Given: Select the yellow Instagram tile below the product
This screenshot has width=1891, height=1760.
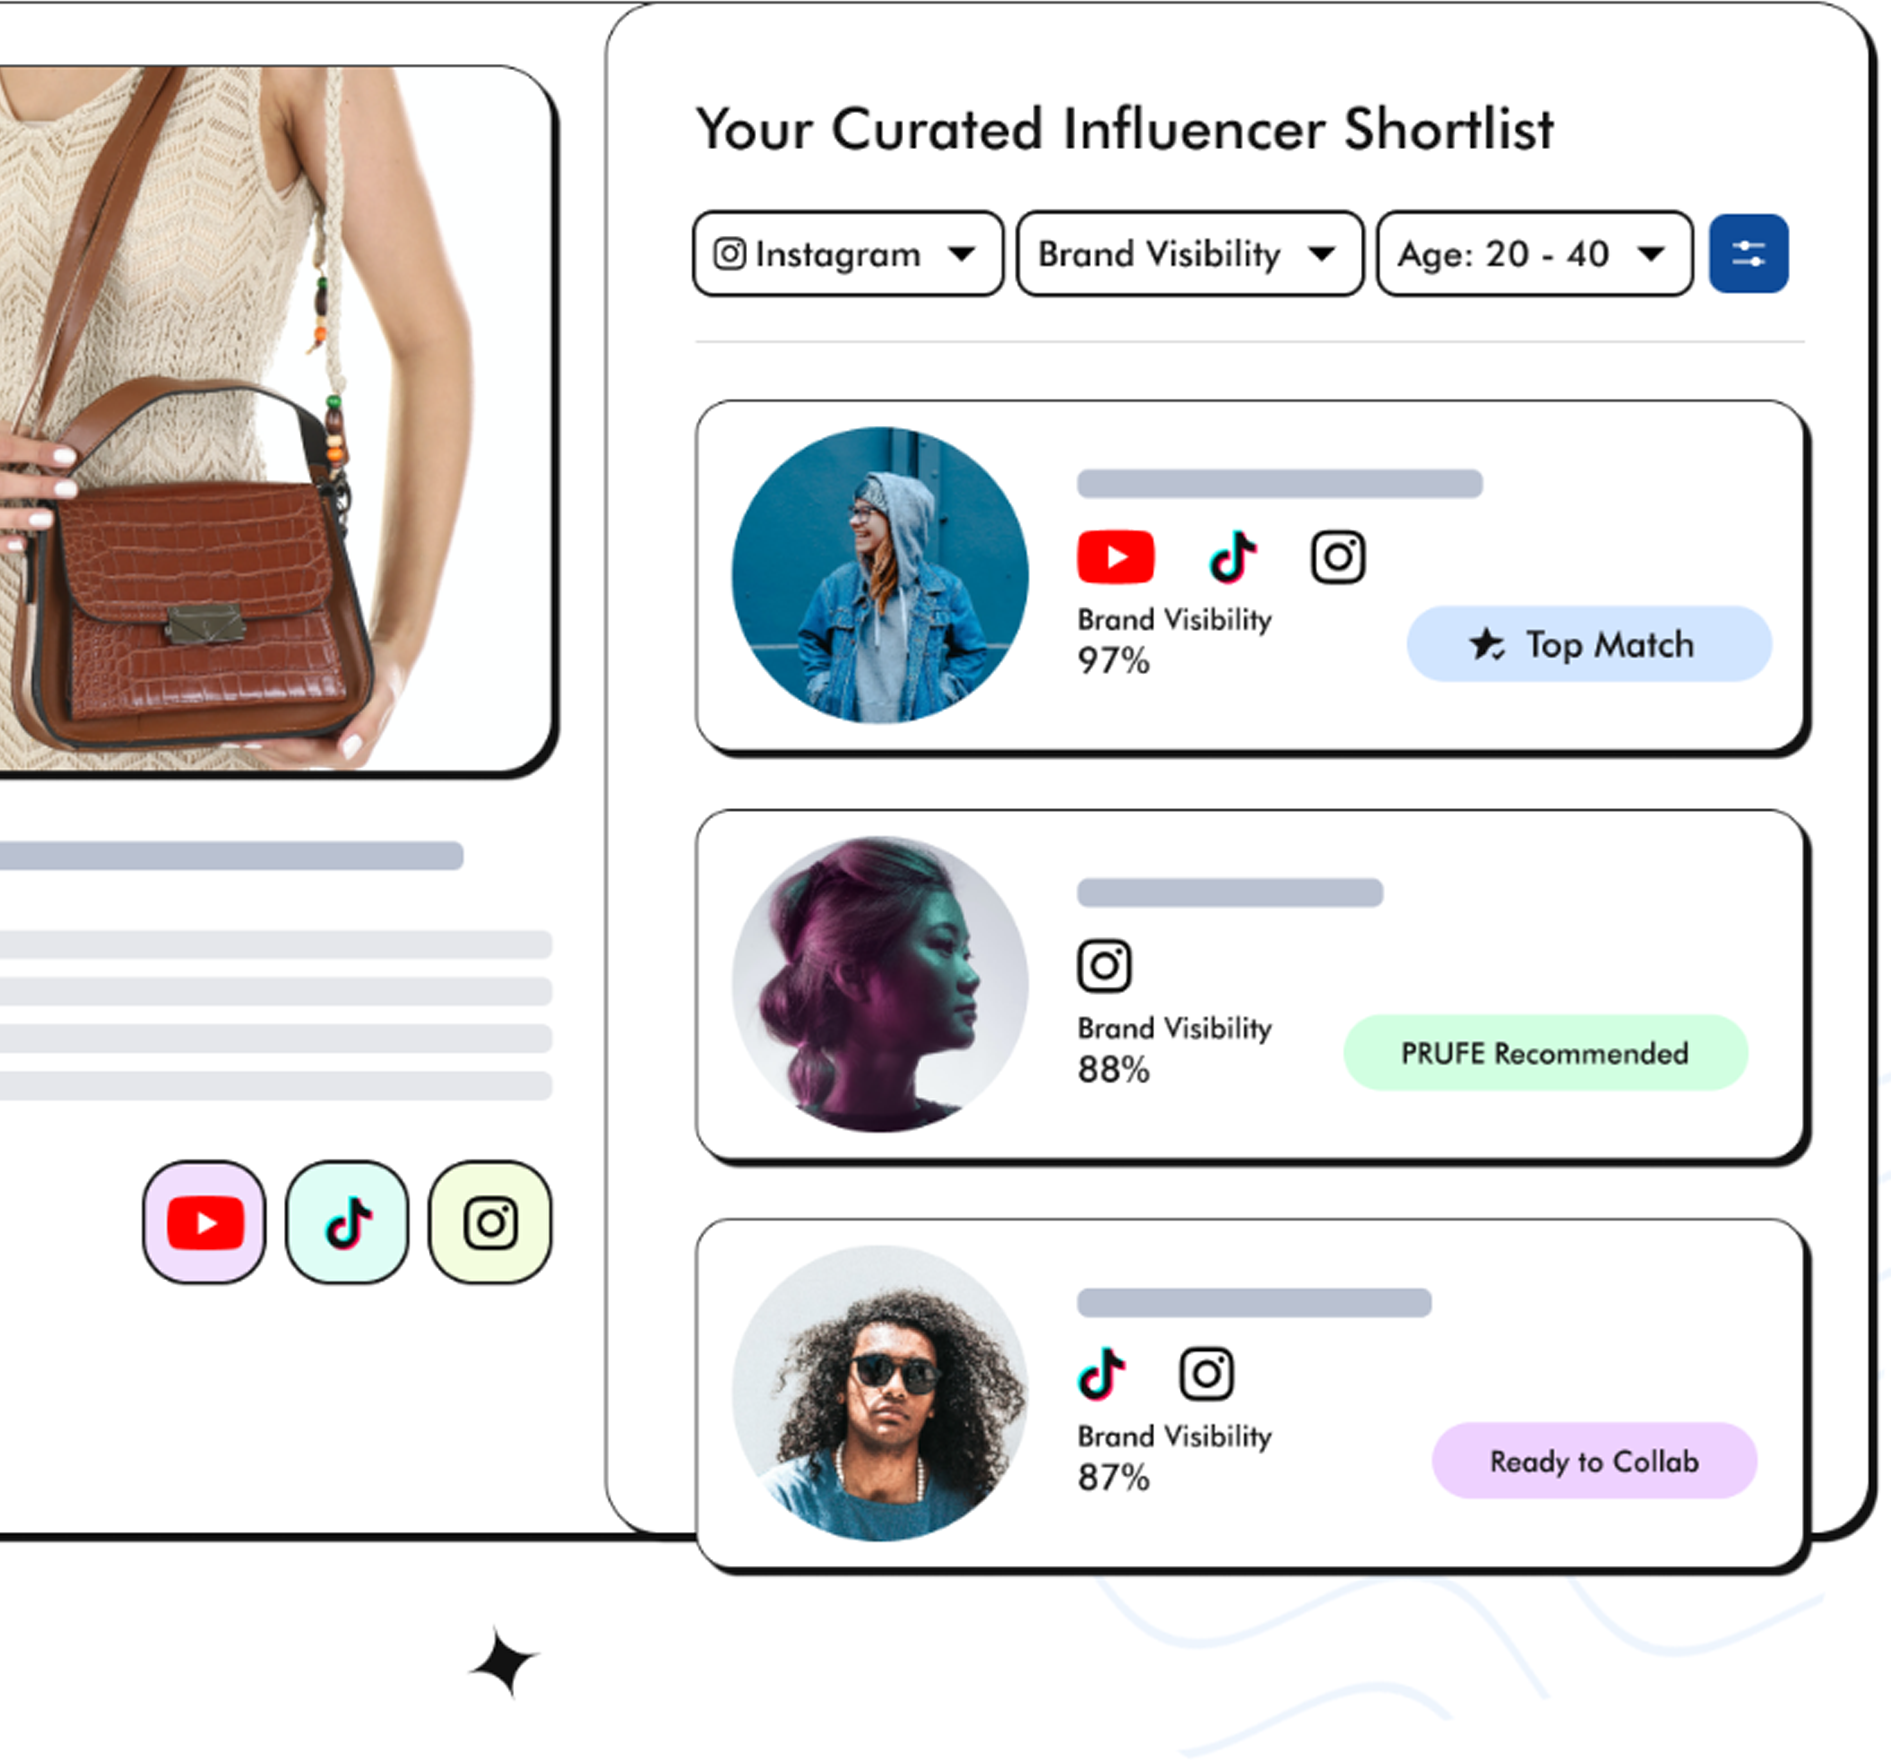Looking at the screenshot, I should point(490,1222).
